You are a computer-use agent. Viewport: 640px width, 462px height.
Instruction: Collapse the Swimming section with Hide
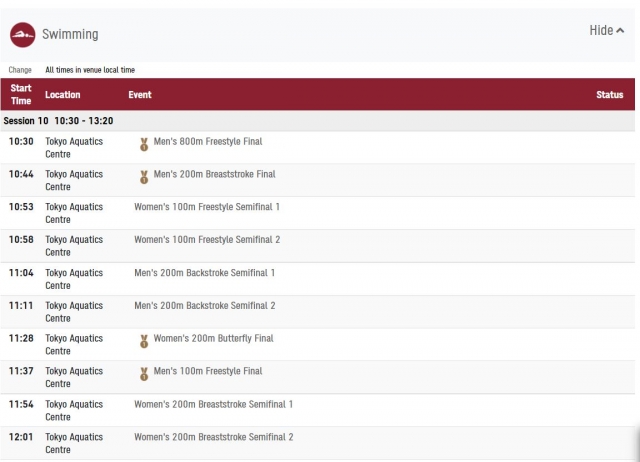click(607, 30)
